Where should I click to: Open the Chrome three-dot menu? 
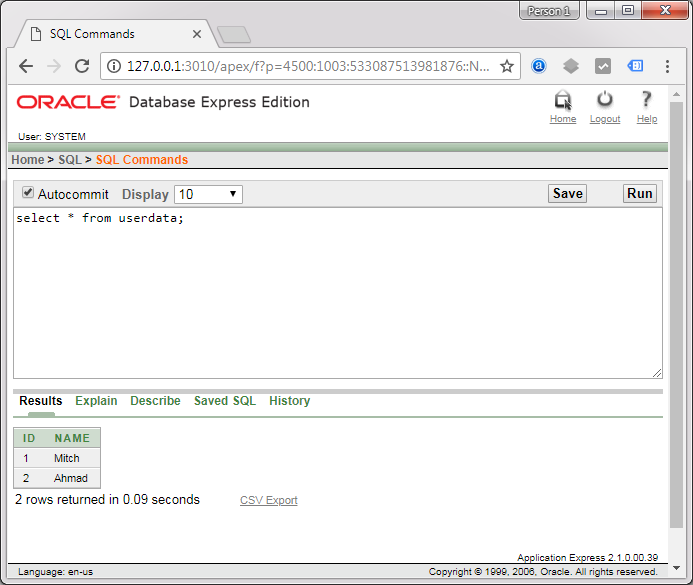pyautogui.click(x=667, y=66)
